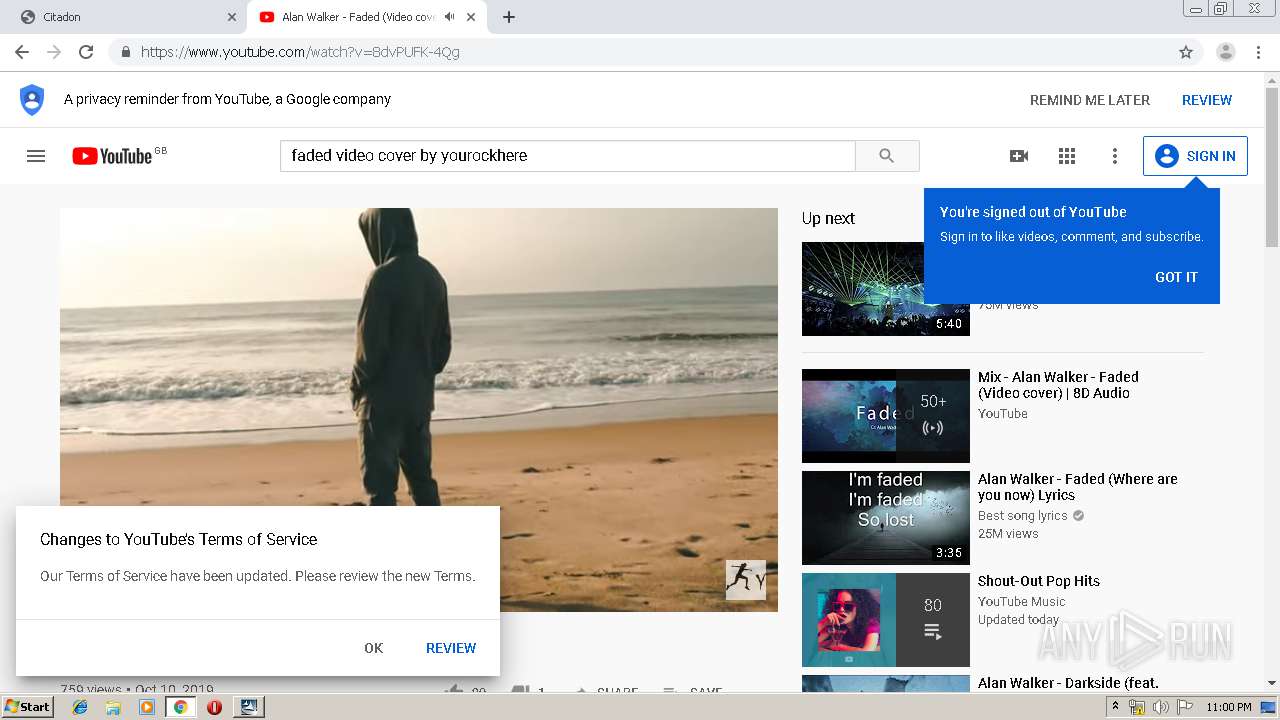Click the 'YouTube Music' channel name
The width and height of the screenshot is (1280, 720).
(x=1022, y=602)
